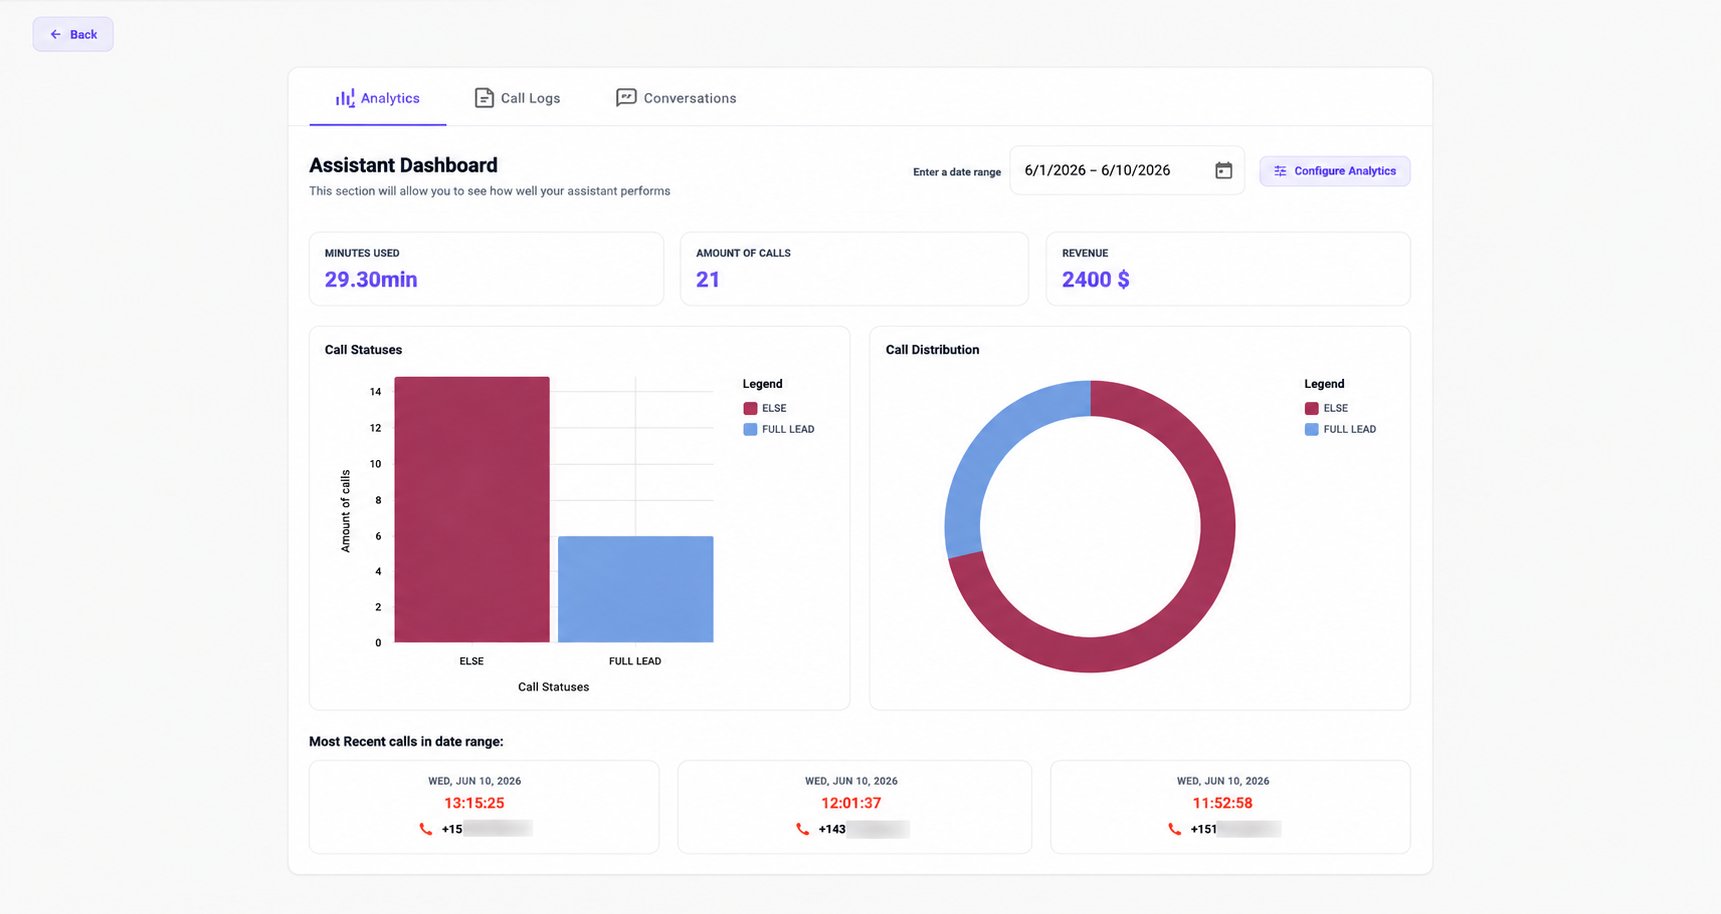1721x914 pixels.
Task: Click phone icon beside +15 number
Action: 426,829
